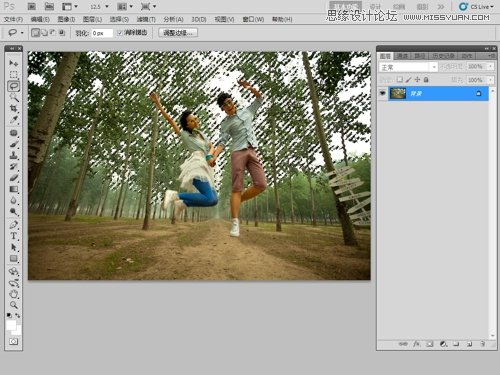Launch Mini Bridge from the application bar
Screen dimensions: 500x375
click(x=49, y=6)
